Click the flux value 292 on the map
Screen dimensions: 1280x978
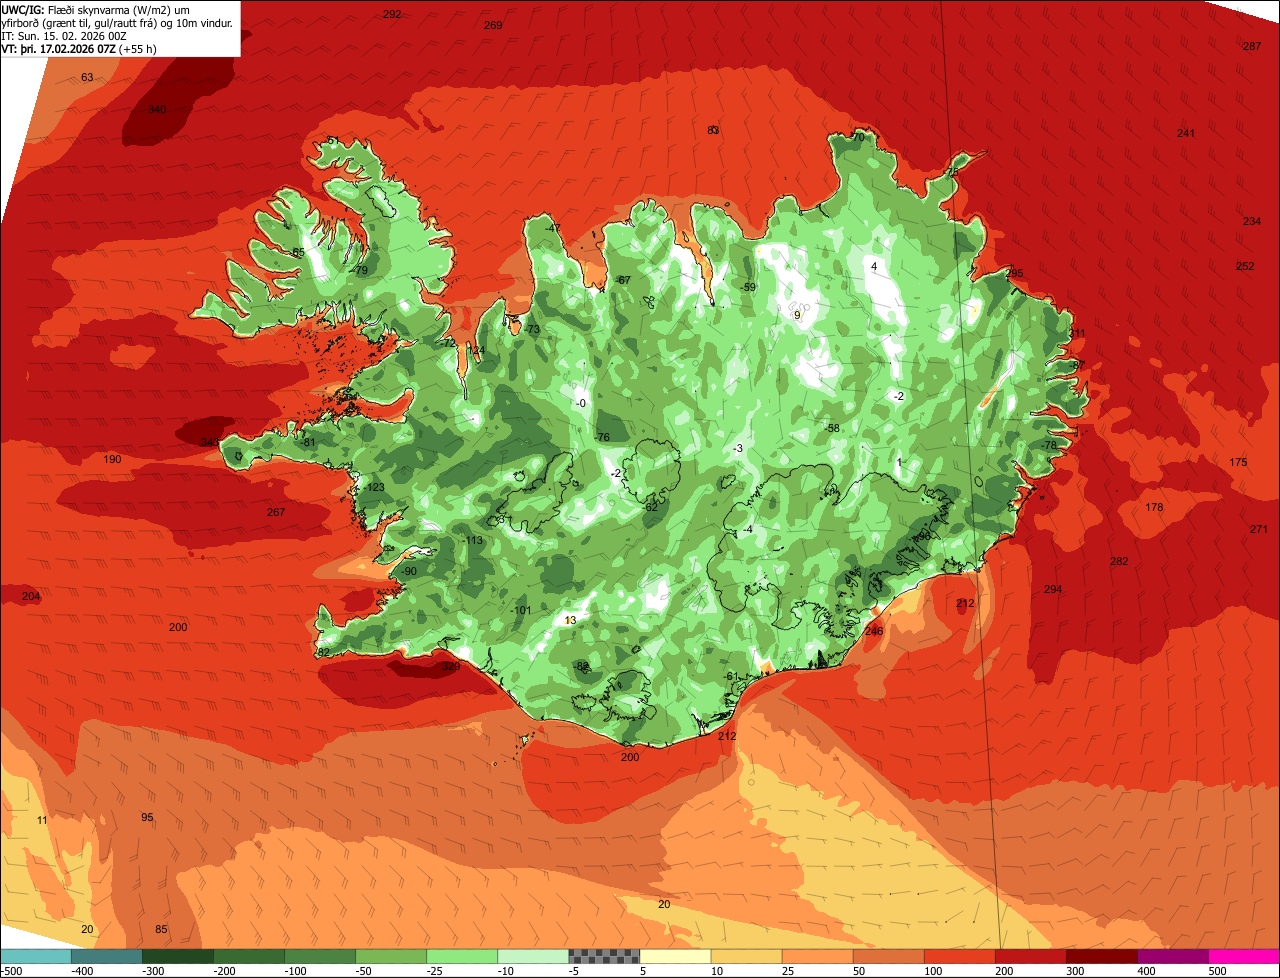click(392, 14)
